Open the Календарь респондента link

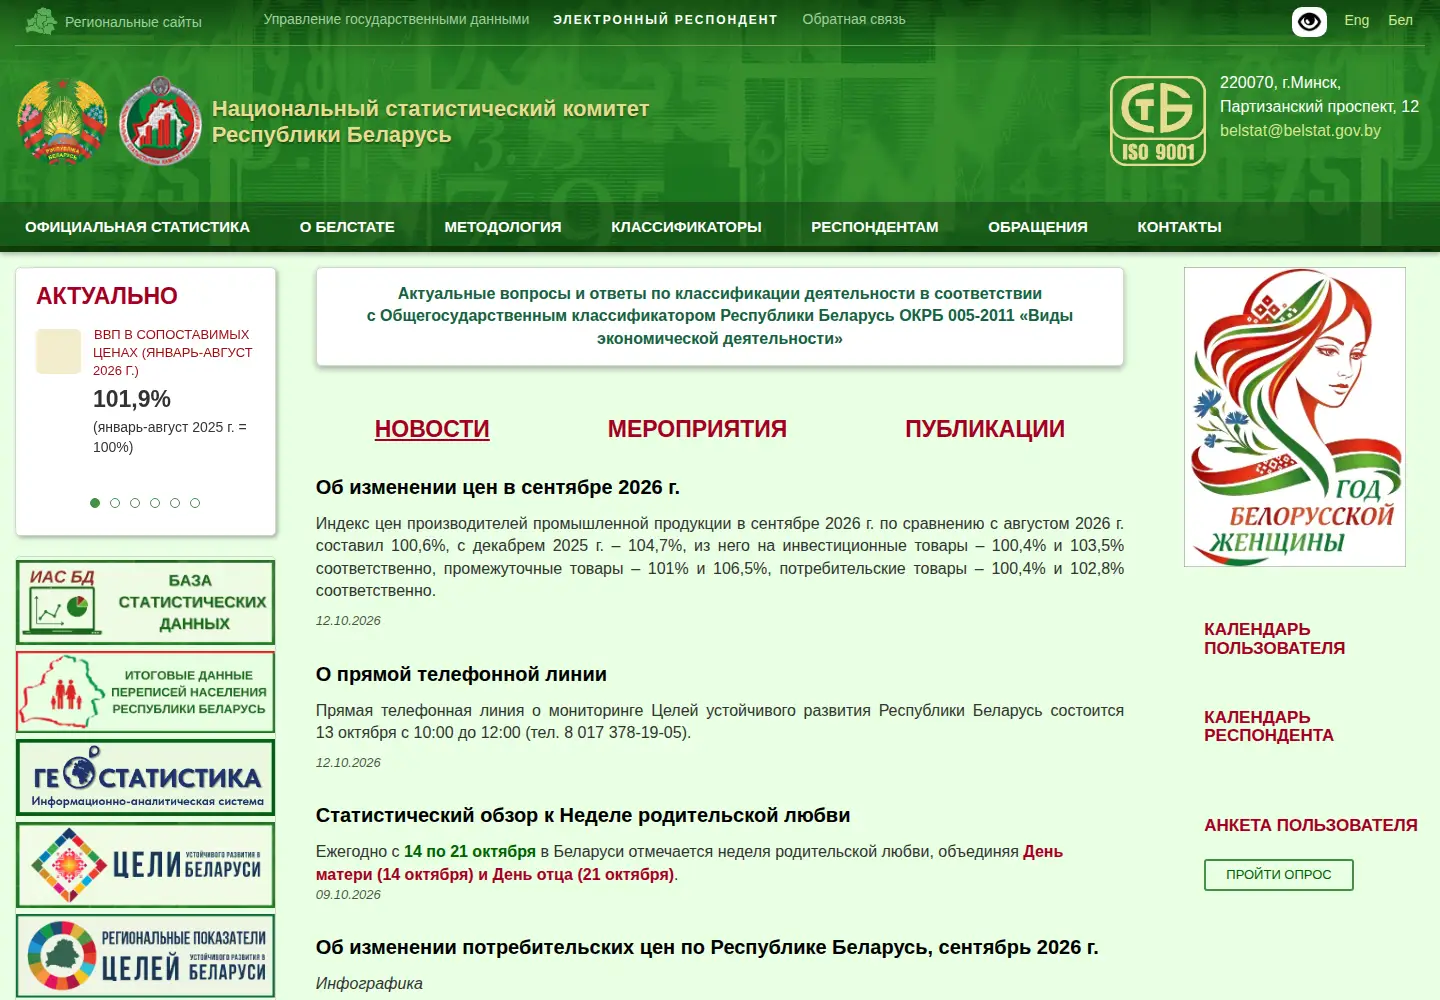(1269, 726)
